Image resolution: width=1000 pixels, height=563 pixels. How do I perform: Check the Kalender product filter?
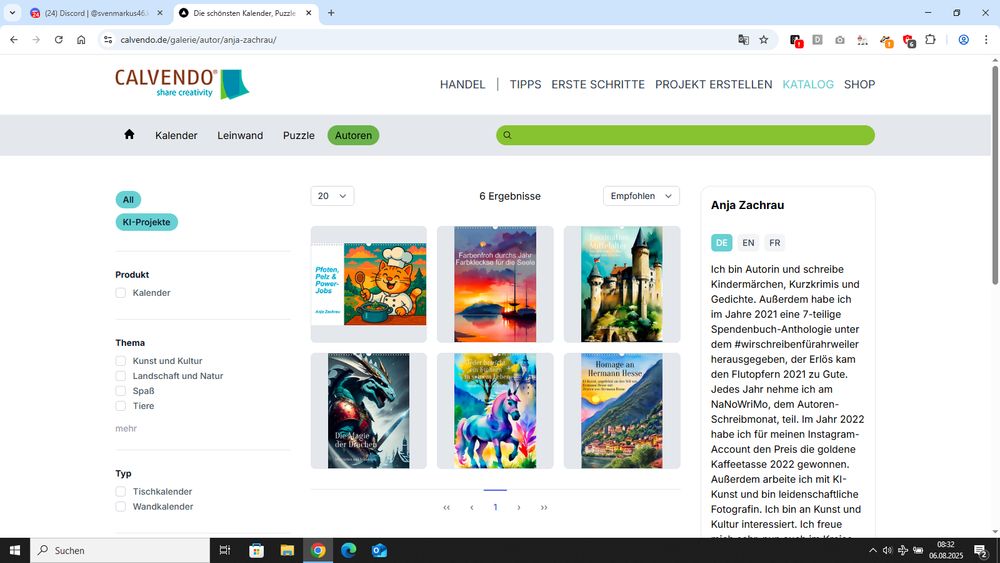click(x=121, y=293)
